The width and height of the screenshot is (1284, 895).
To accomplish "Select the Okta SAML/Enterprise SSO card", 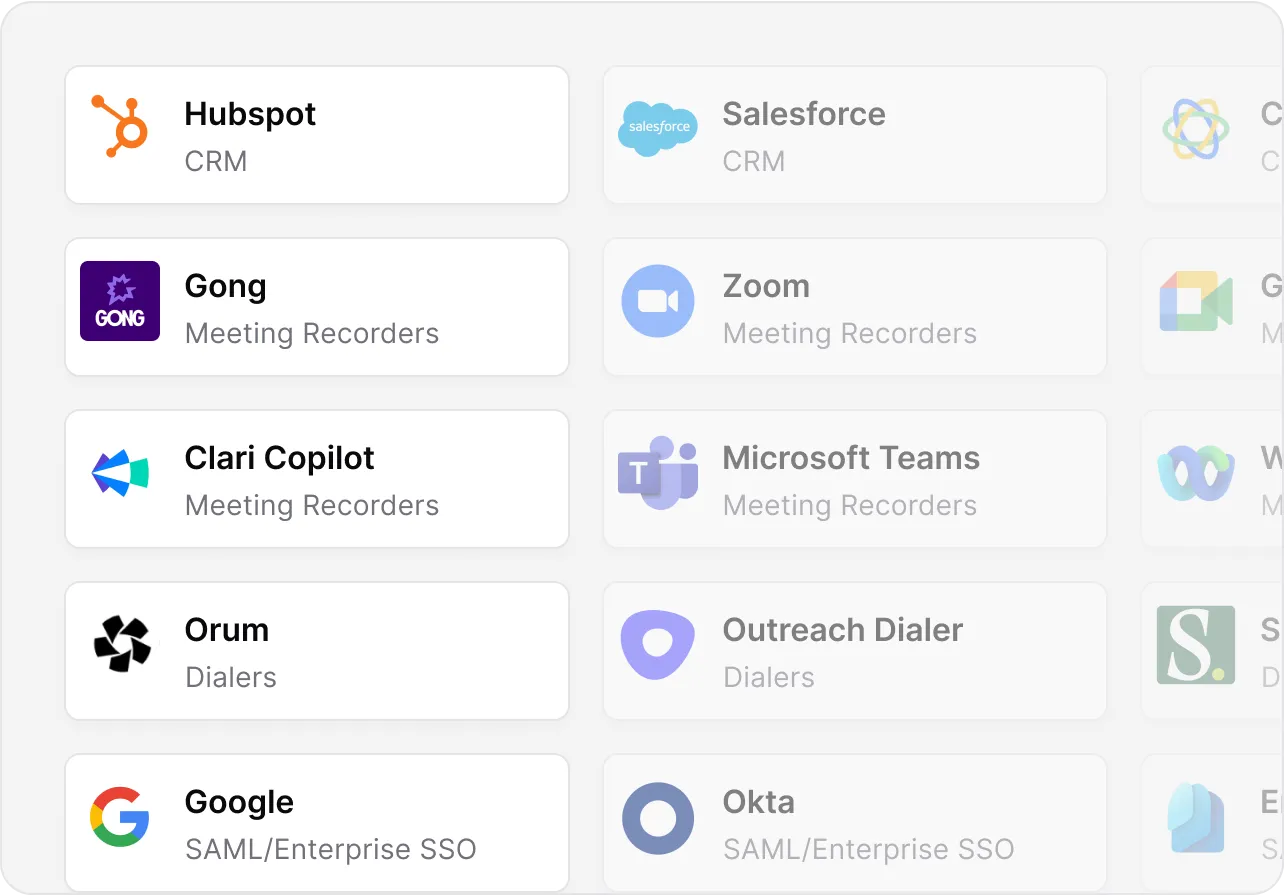I will [x=855, y=823].
